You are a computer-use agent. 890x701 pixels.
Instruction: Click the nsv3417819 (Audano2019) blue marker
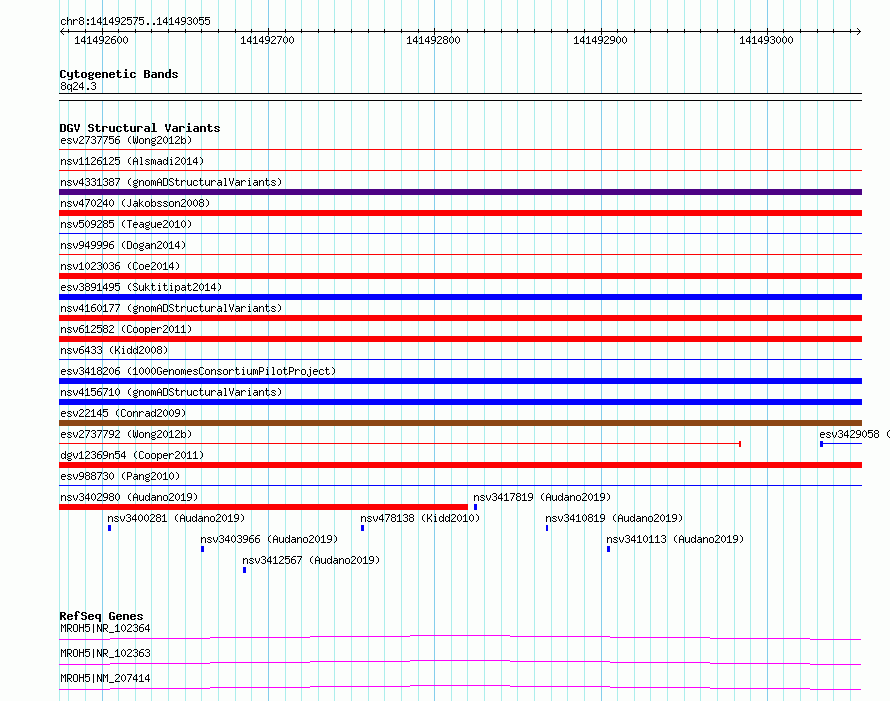pos(475,507)
